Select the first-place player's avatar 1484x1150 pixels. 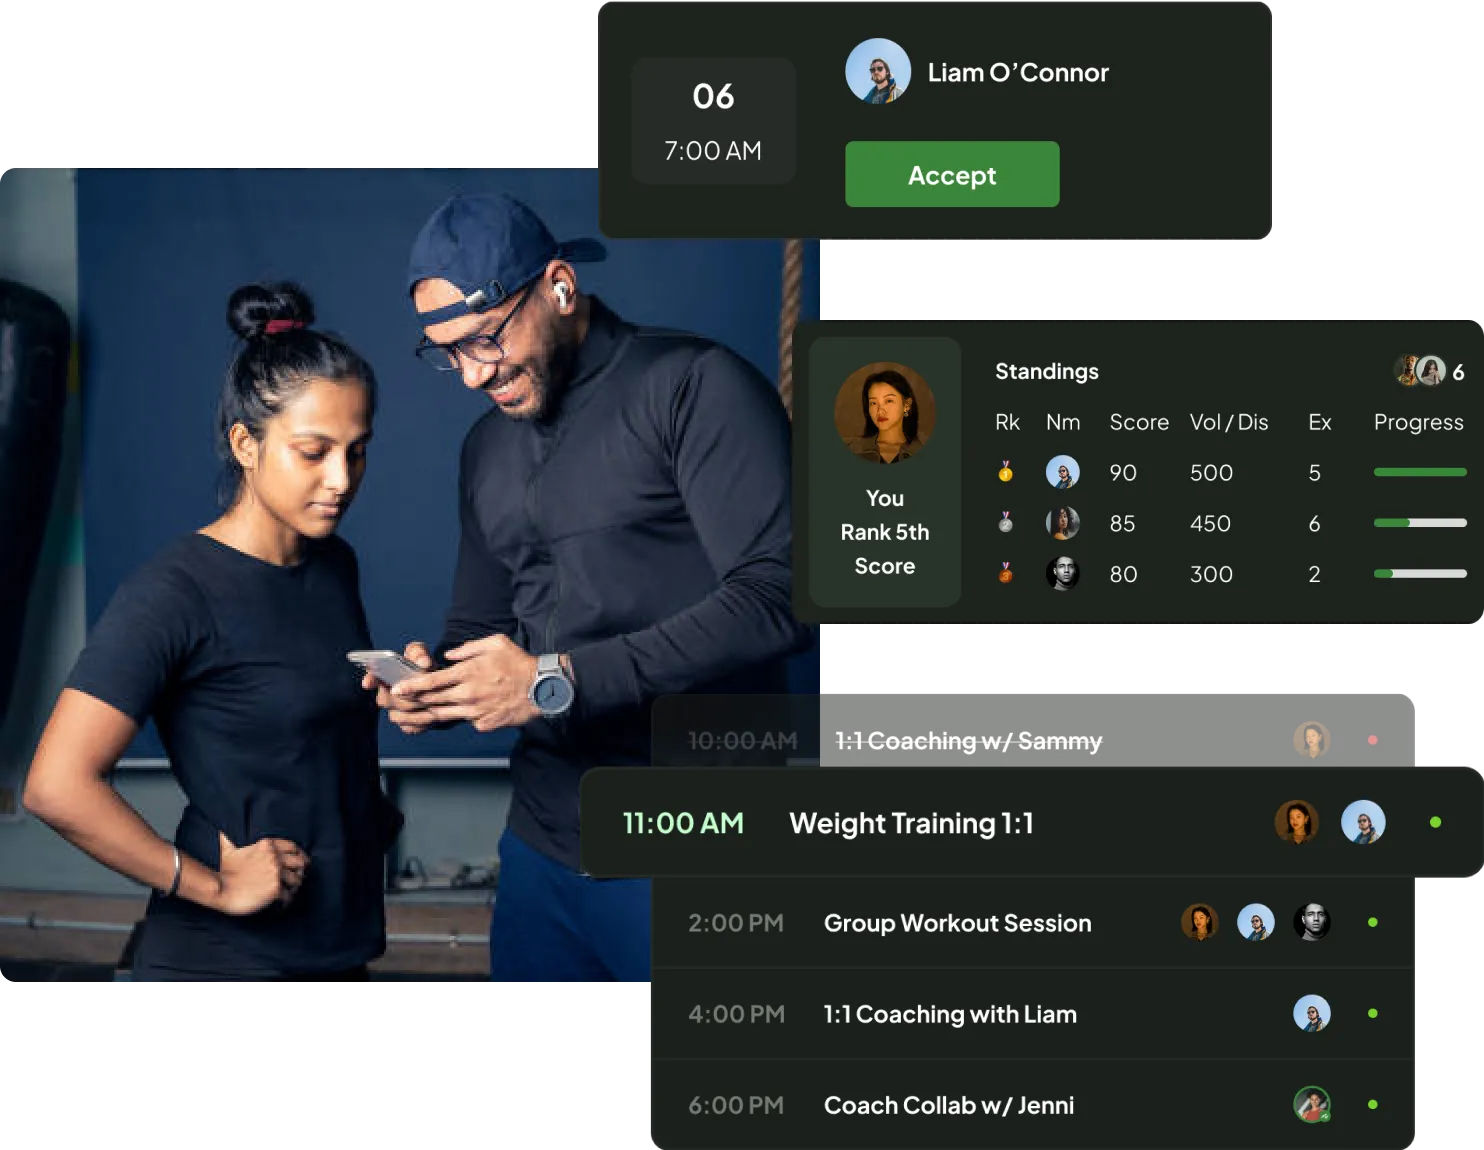click(x=1063, y=471)
